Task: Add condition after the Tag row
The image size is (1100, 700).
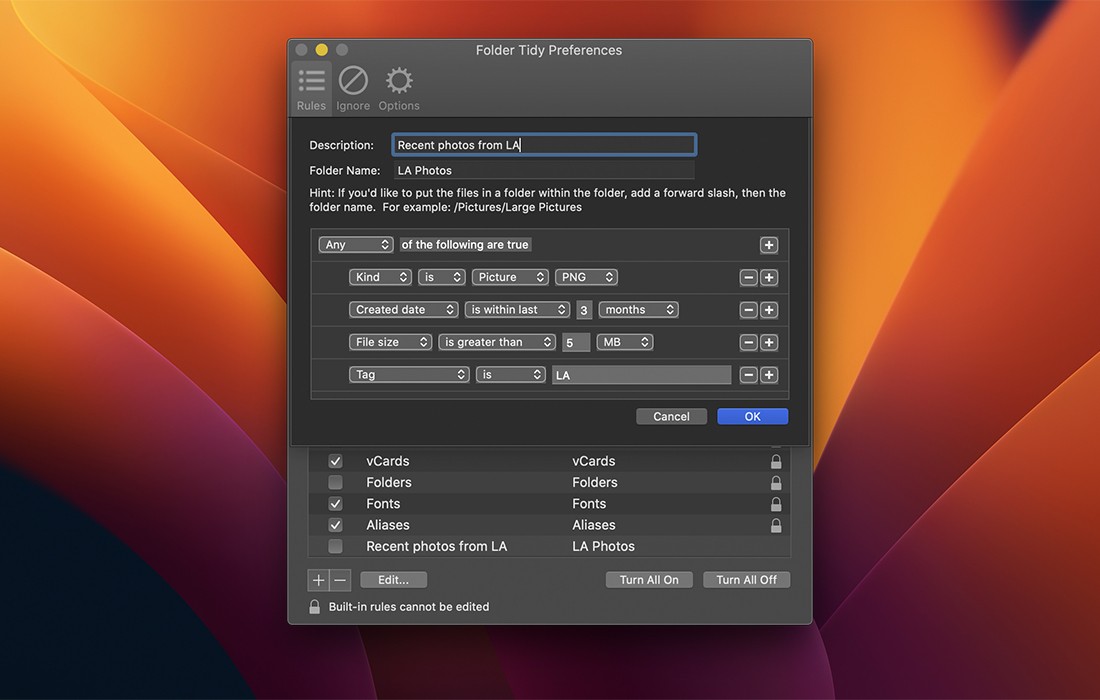Action: 769,375
